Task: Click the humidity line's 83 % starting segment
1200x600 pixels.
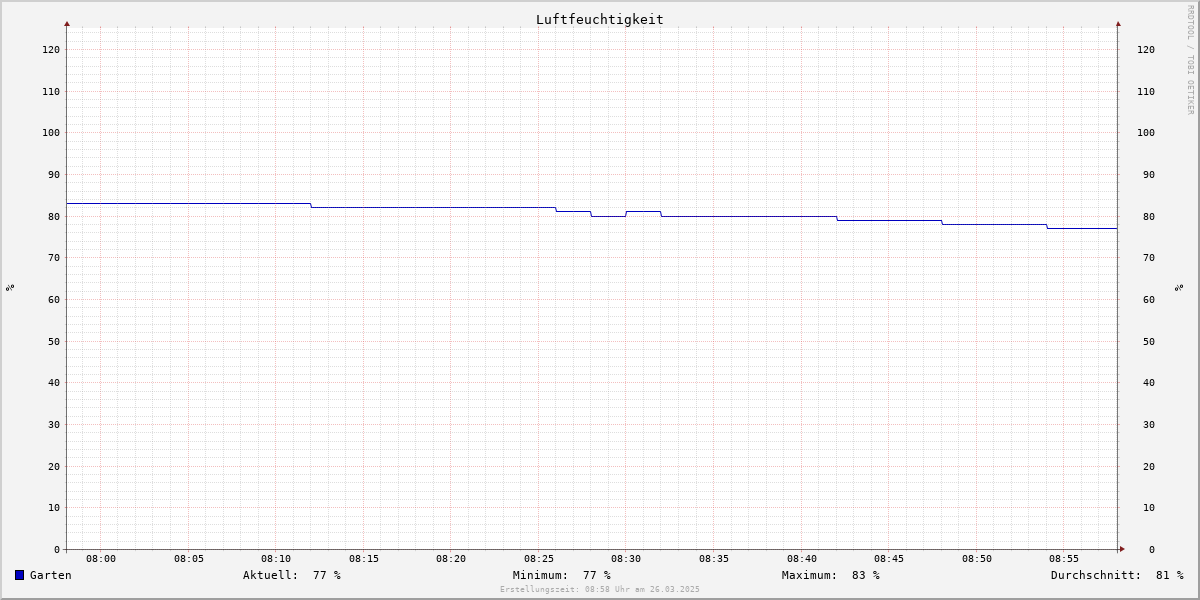Action: (x=189, y=203)
